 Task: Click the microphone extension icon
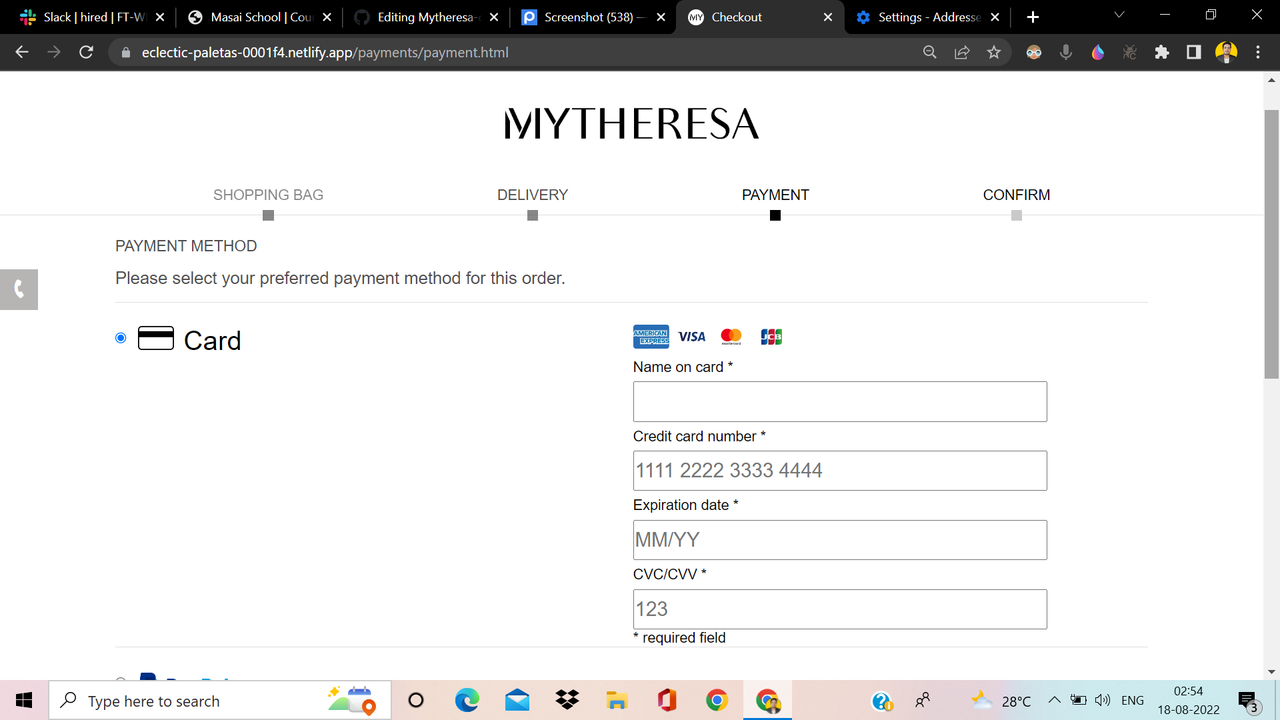(x=1066, y=52)
